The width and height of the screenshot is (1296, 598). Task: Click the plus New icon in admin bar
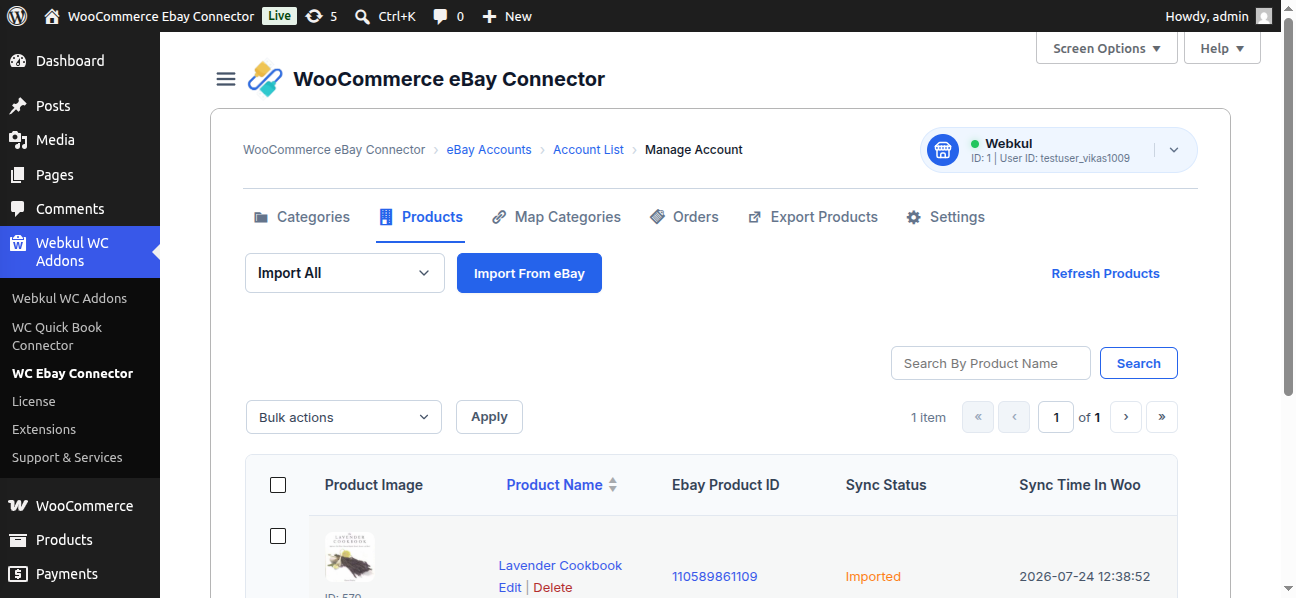pyautogui.click(x=489, y=16)
